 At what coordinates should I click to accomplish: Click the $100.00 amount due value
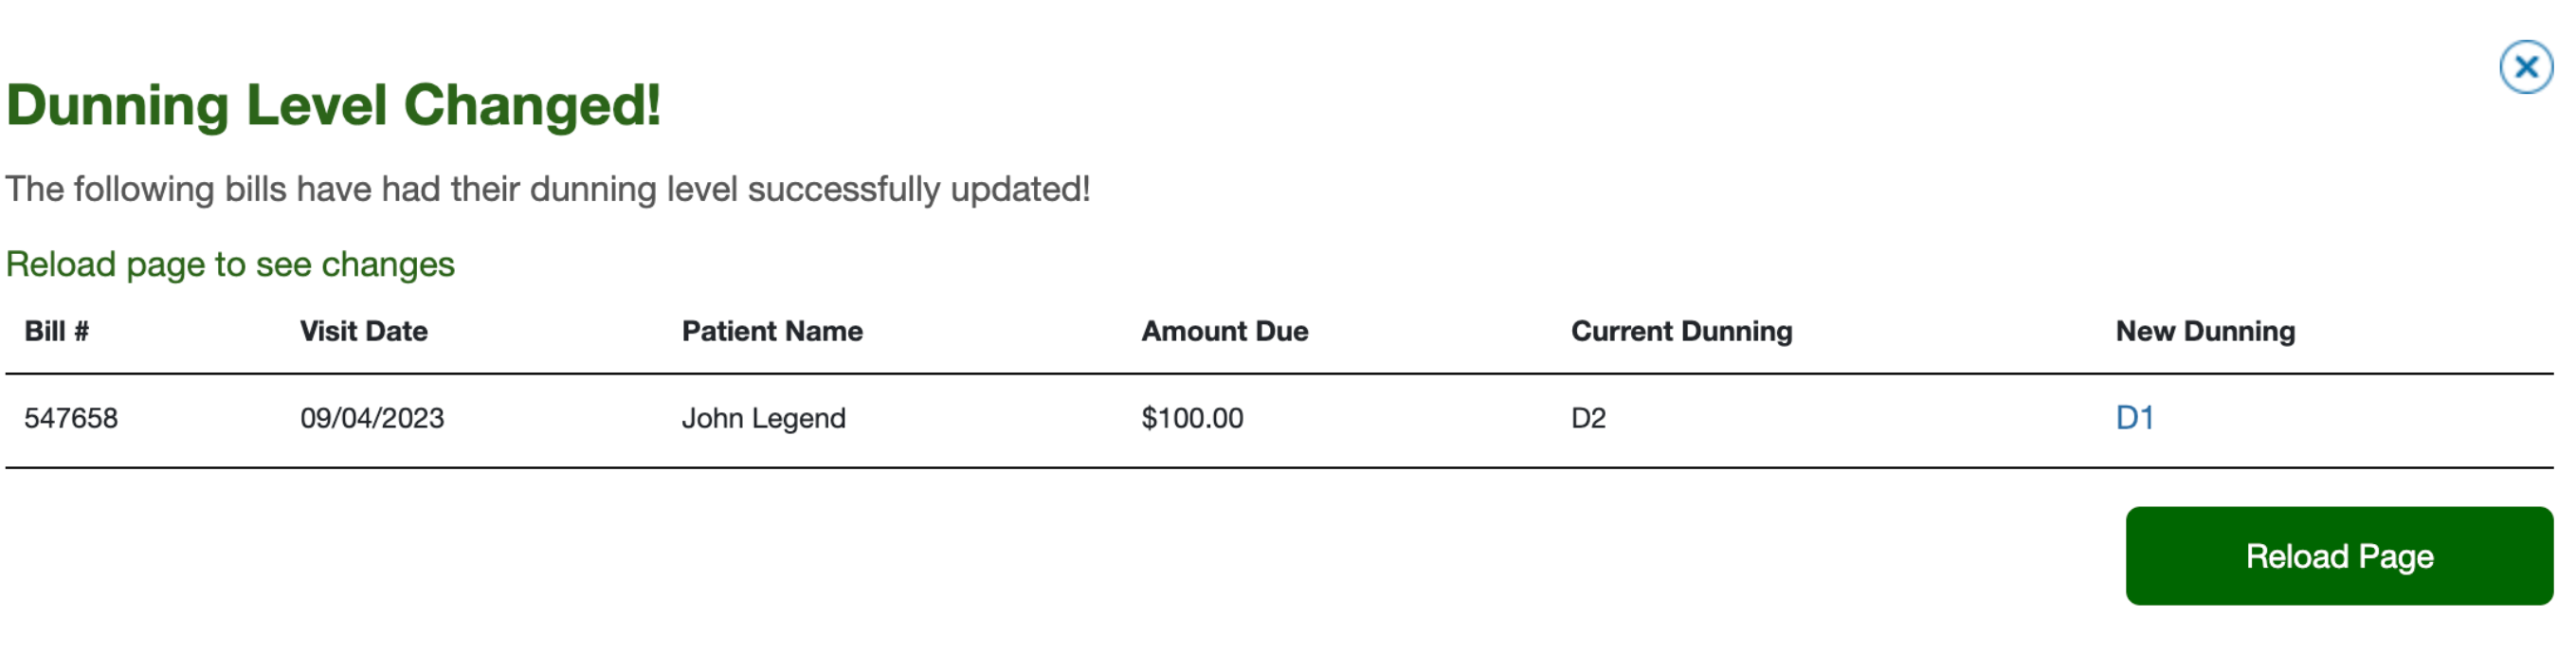1192,418
